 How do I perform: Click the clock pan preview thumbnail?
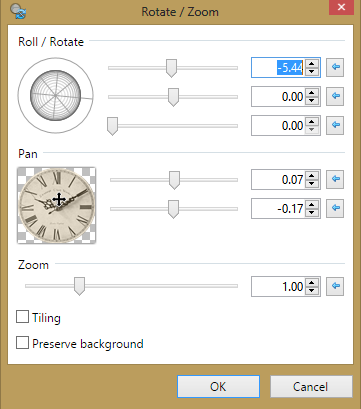pos(57,205)
